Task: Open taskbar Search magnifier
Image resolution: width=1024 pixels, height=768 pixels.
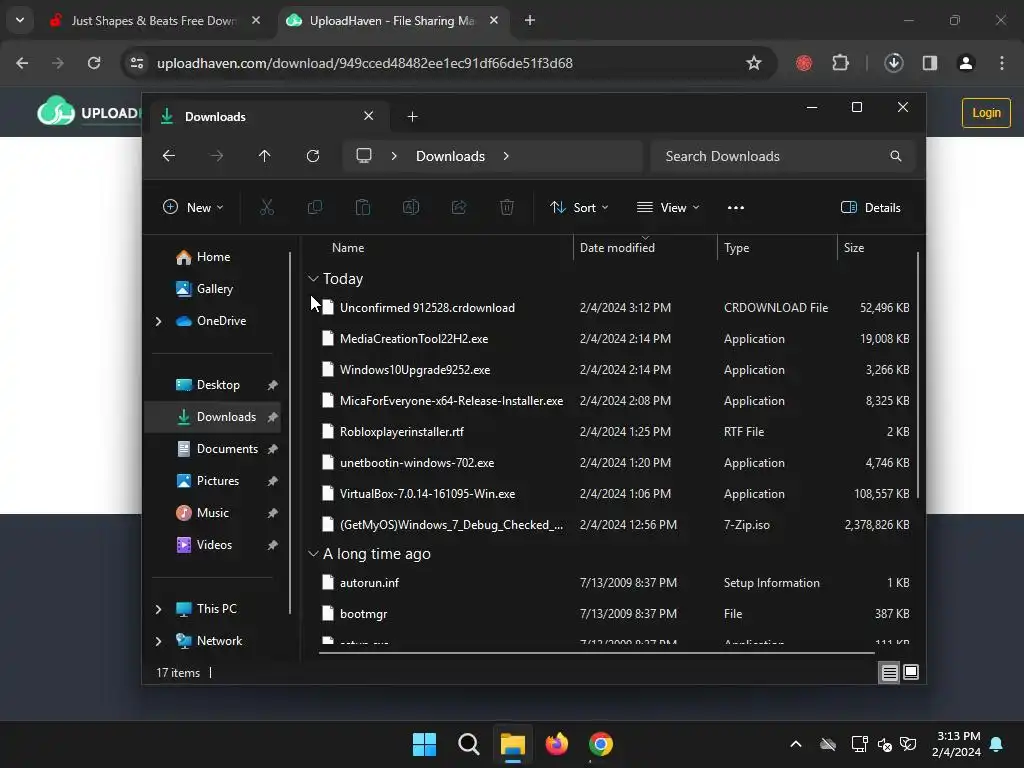Action: [468, 744]
